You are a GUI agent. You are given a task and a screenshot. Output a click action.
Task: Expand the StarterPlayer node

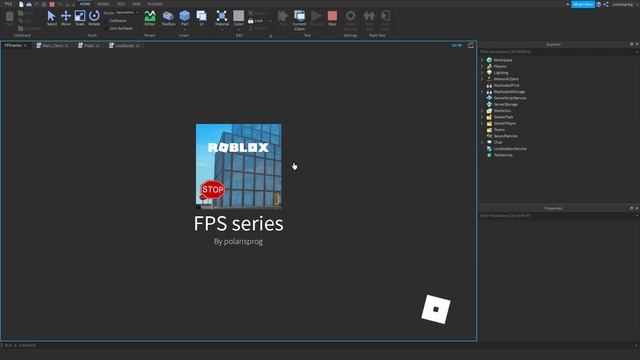coord(482,123)
